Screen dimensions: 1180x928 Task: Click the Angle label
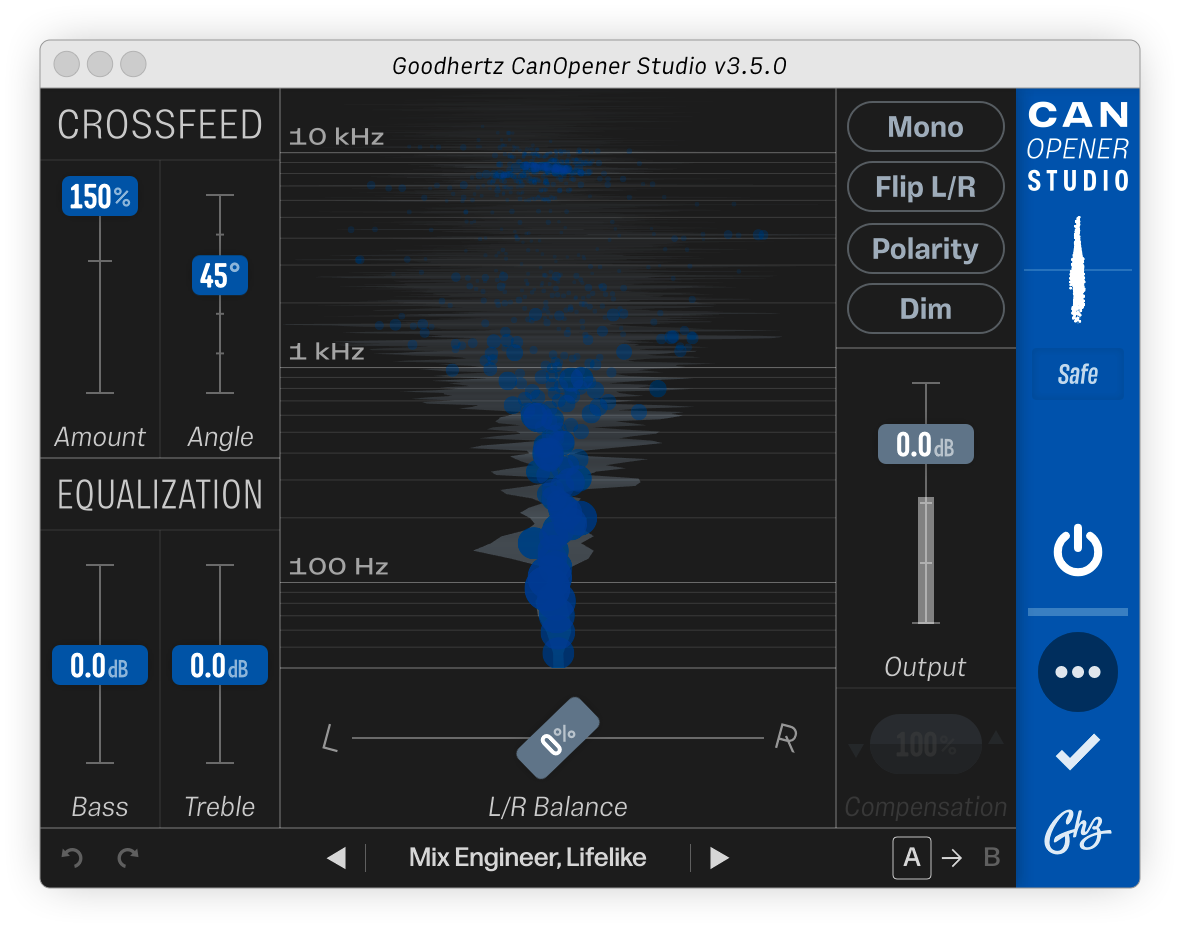220,437
